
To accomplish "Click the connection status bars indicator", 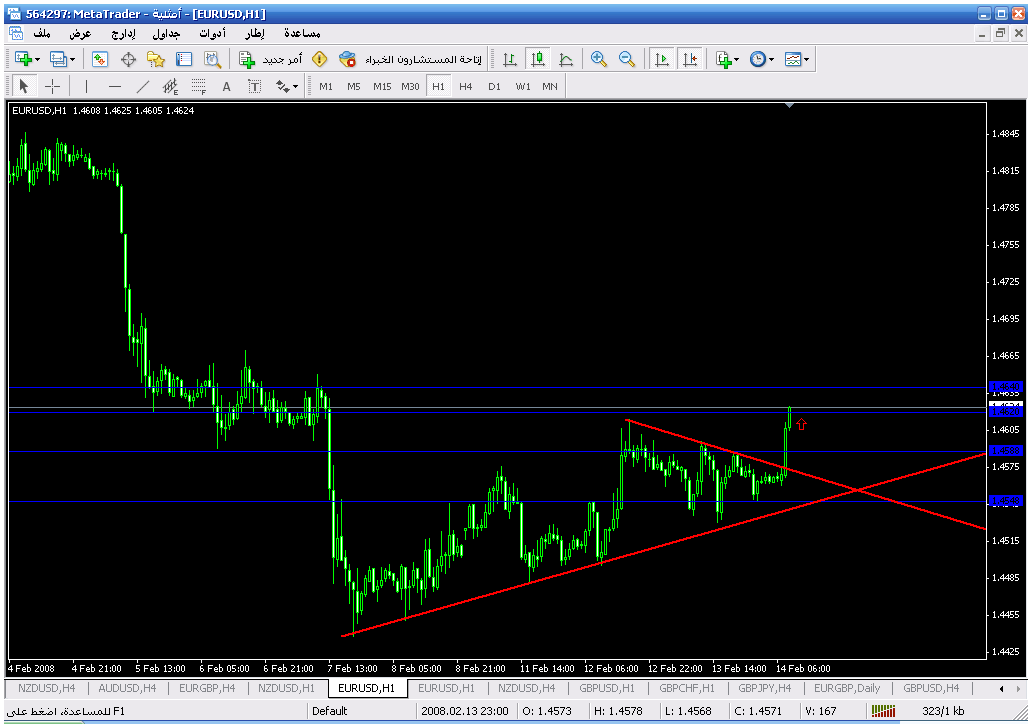I will coord(883,711).
